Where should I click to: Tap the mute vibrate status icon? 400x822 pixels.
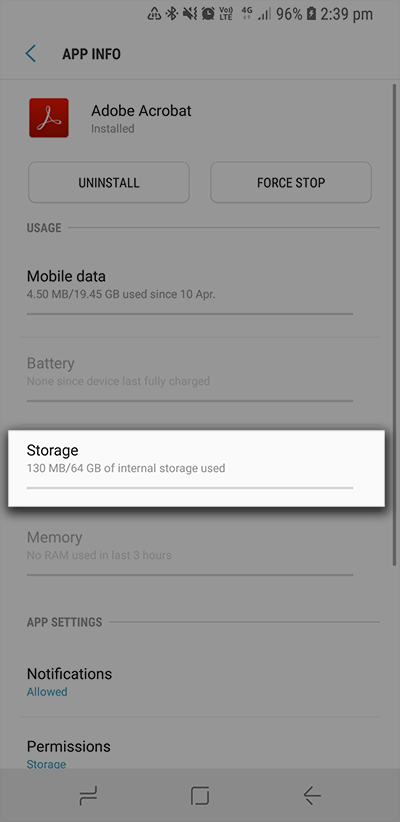pyautogui.click(x=190, y=14)
